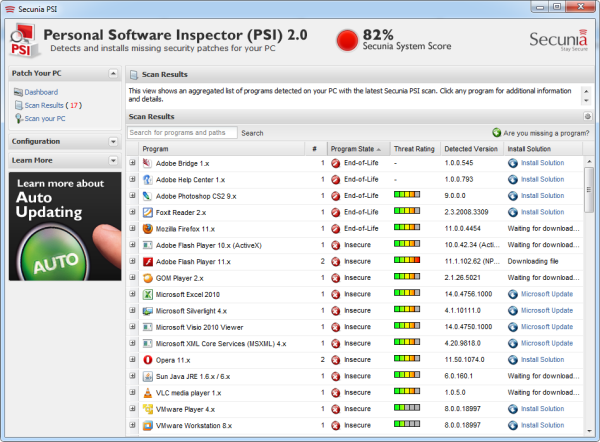The image size is (600, 442).
Task: Click the globe icon beside Opera Install Solution
Action: 513,360
